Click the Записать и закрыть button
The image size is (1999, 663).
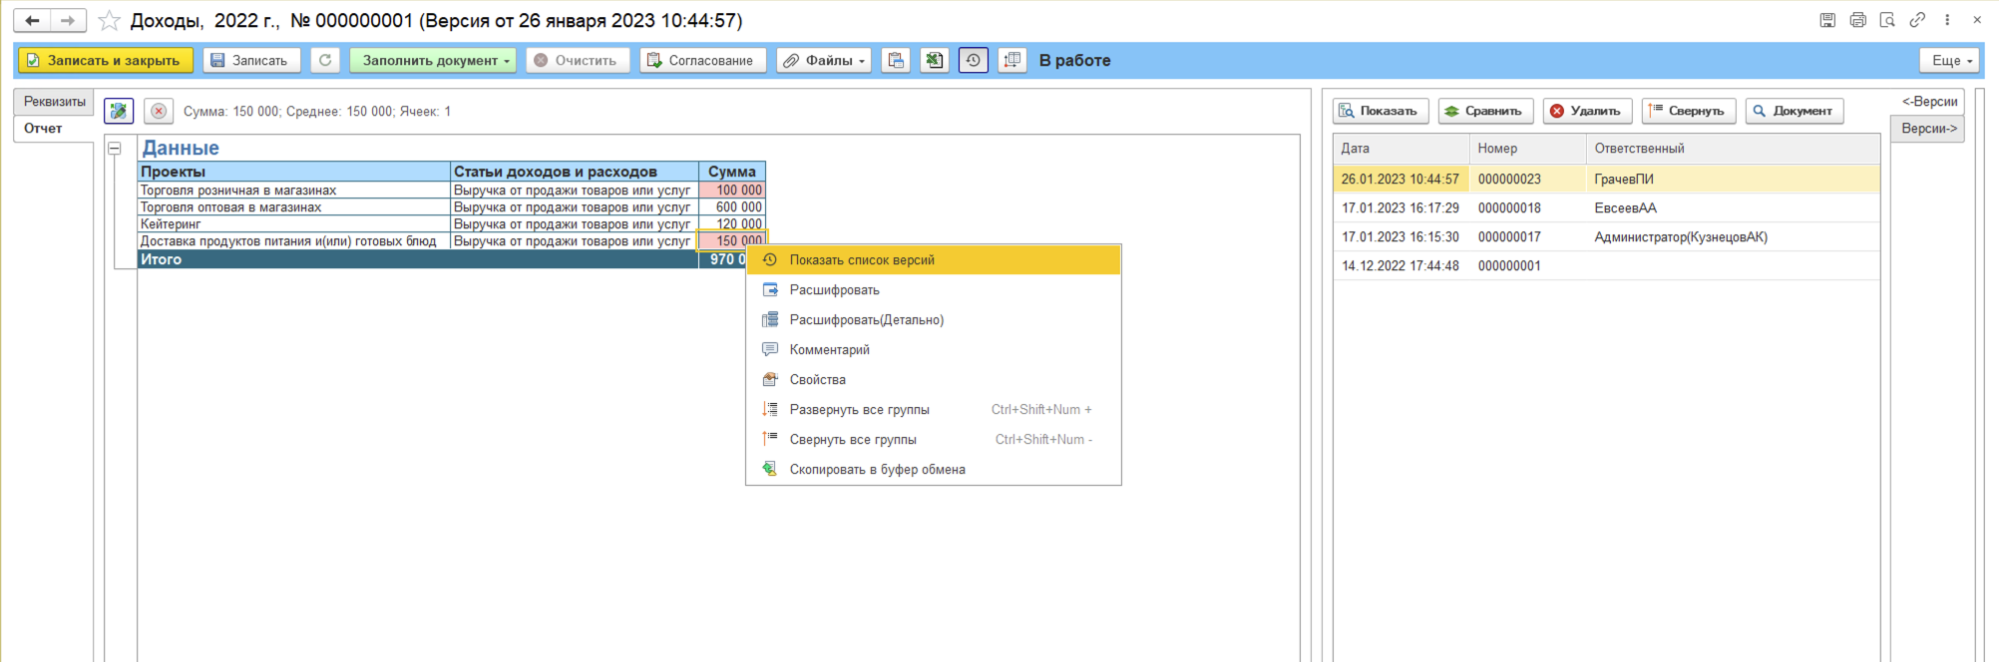tap(104, 60)
